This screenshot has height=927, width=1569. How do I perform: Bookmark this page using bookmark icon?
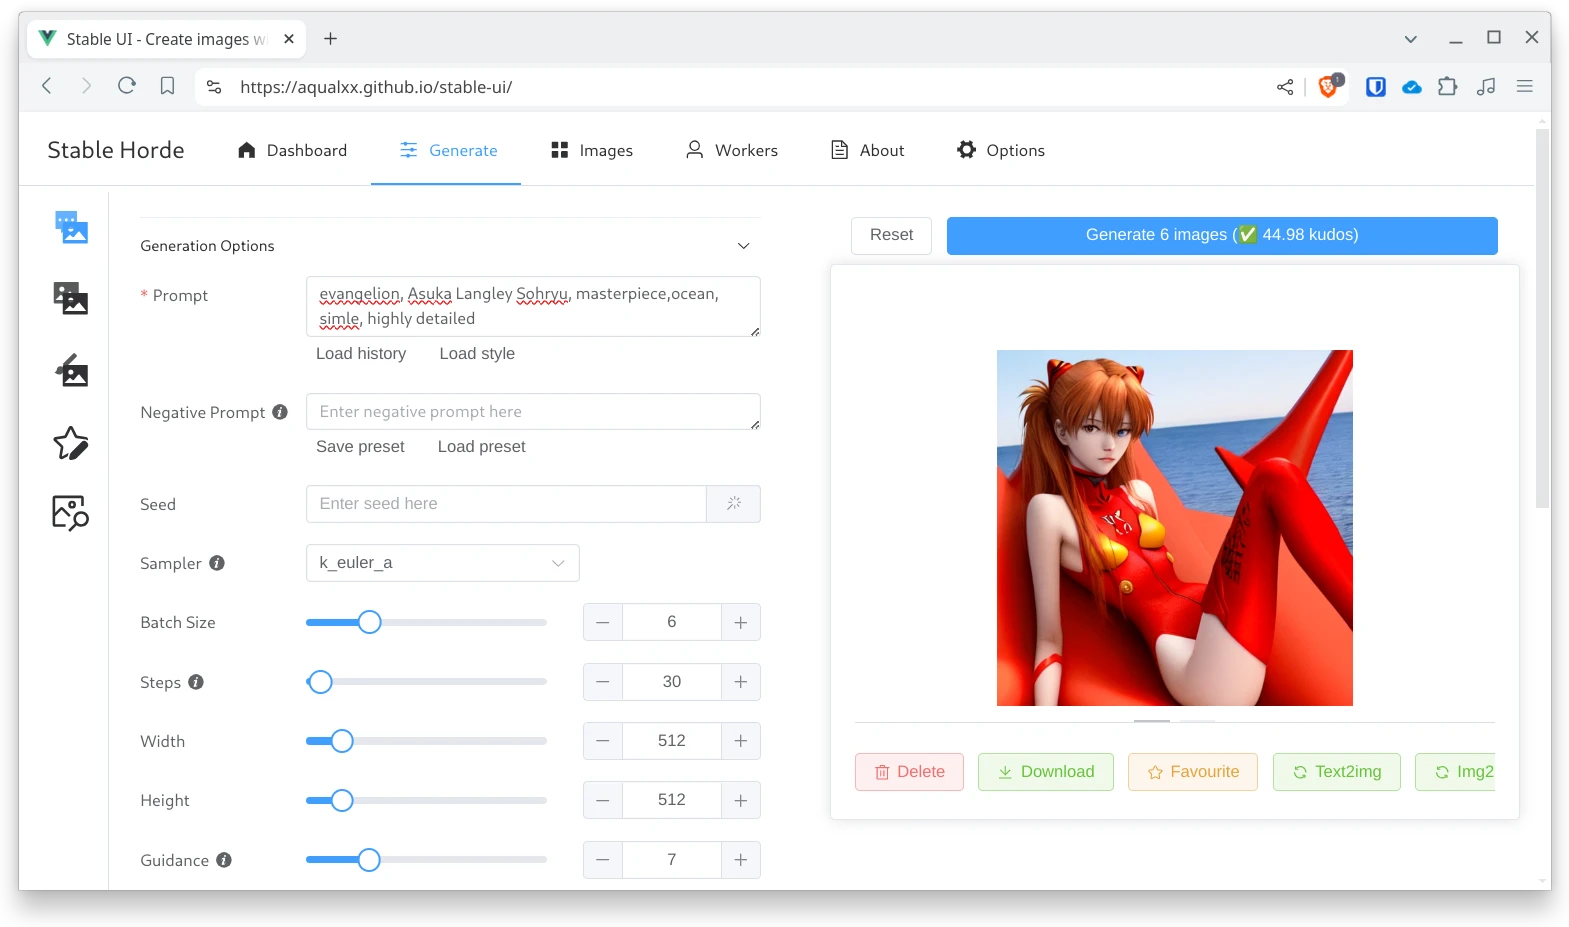coord(167,86)
